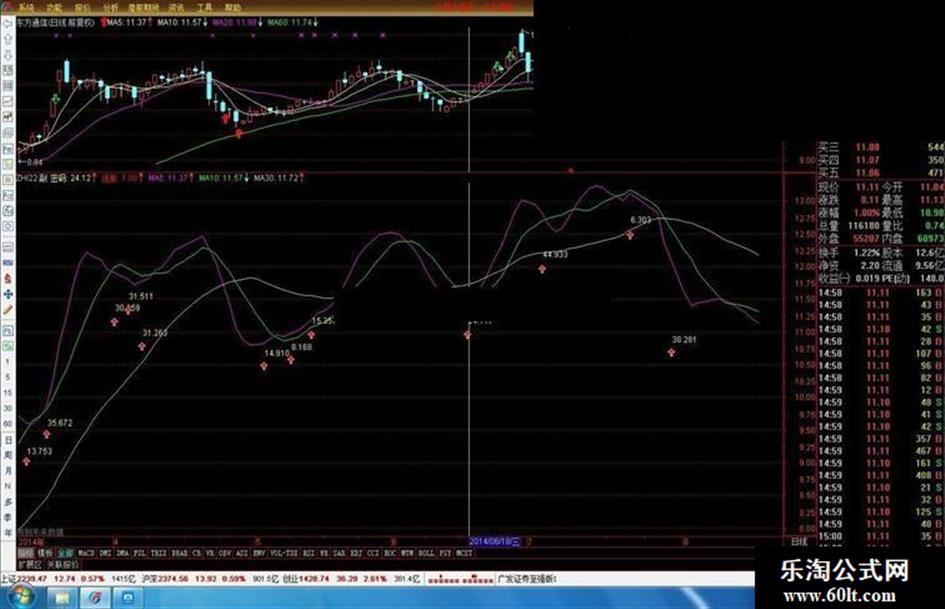Select the DMI indicator tab

105,553
